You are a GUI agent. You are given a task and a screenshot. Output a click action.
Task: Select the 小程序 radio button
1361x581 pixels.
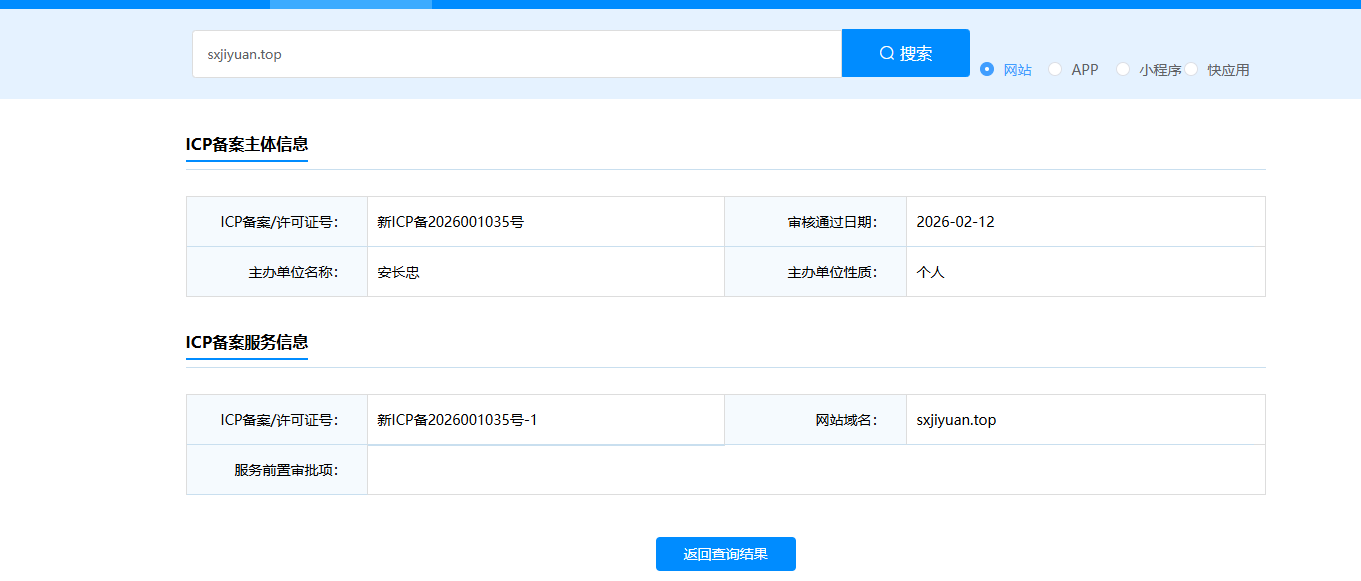(x=1122, y=69)
